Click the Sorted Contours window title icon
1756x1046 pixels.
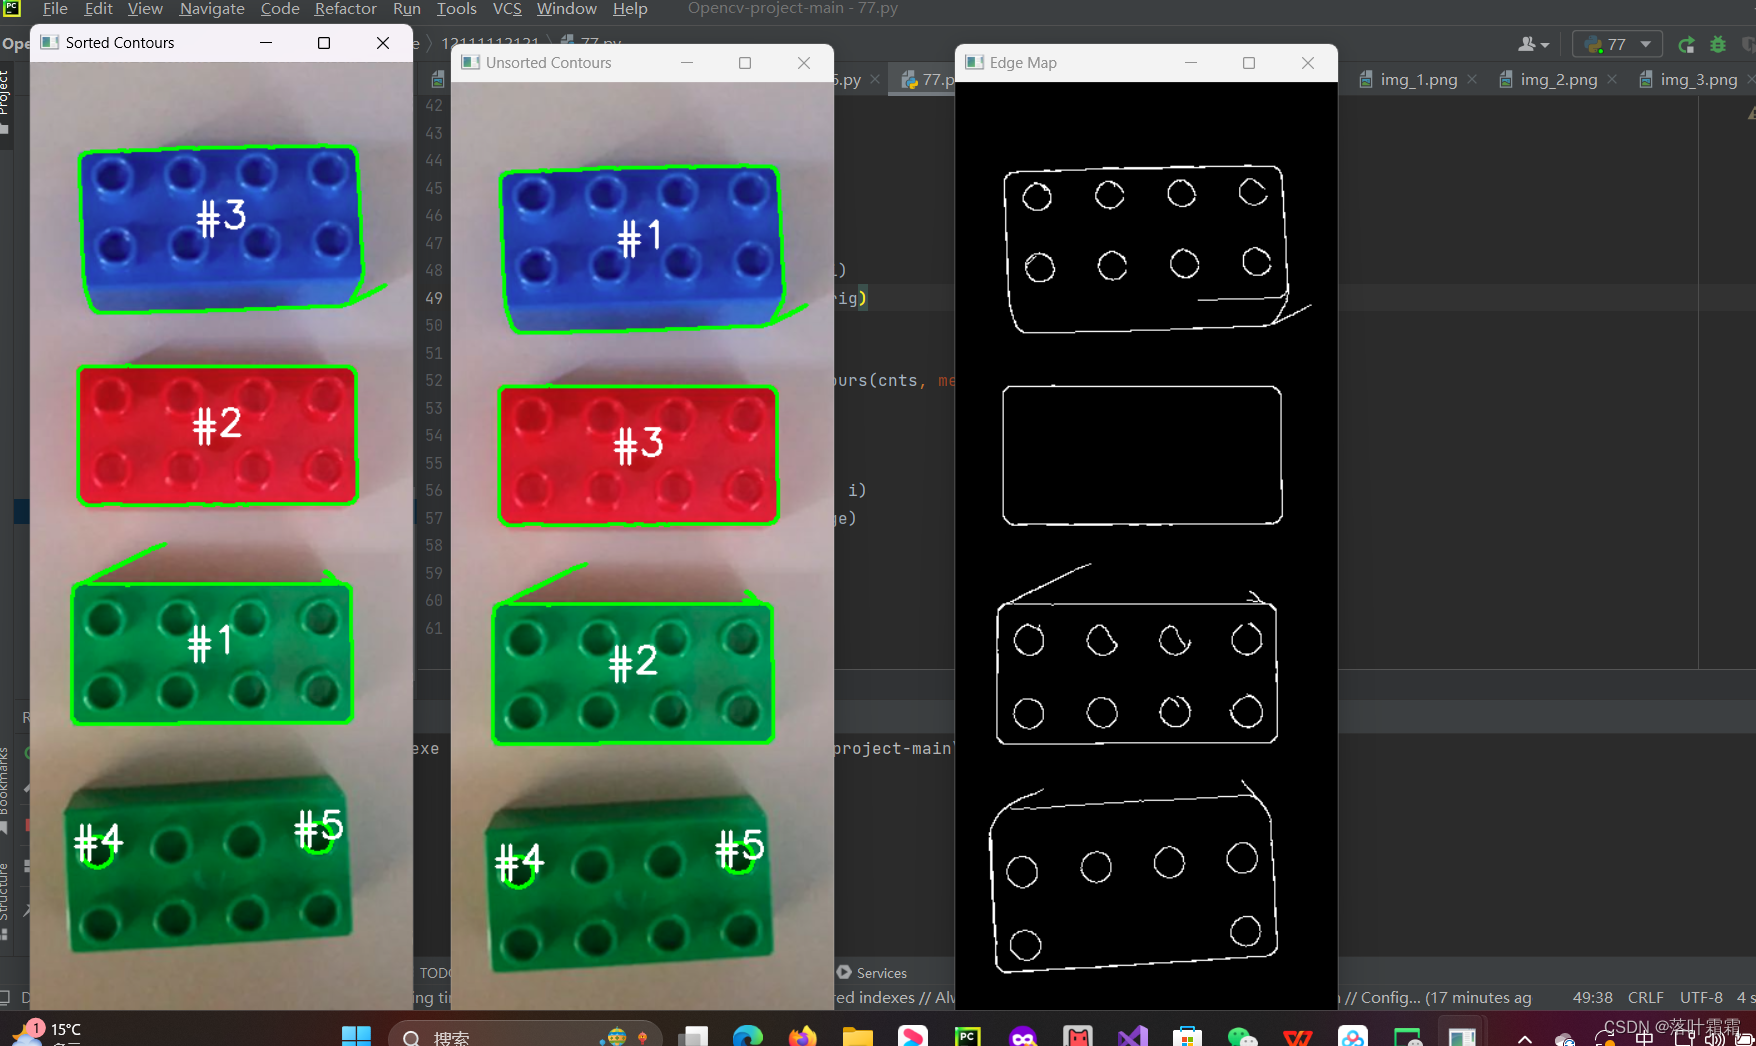click(x=49, y=42)
